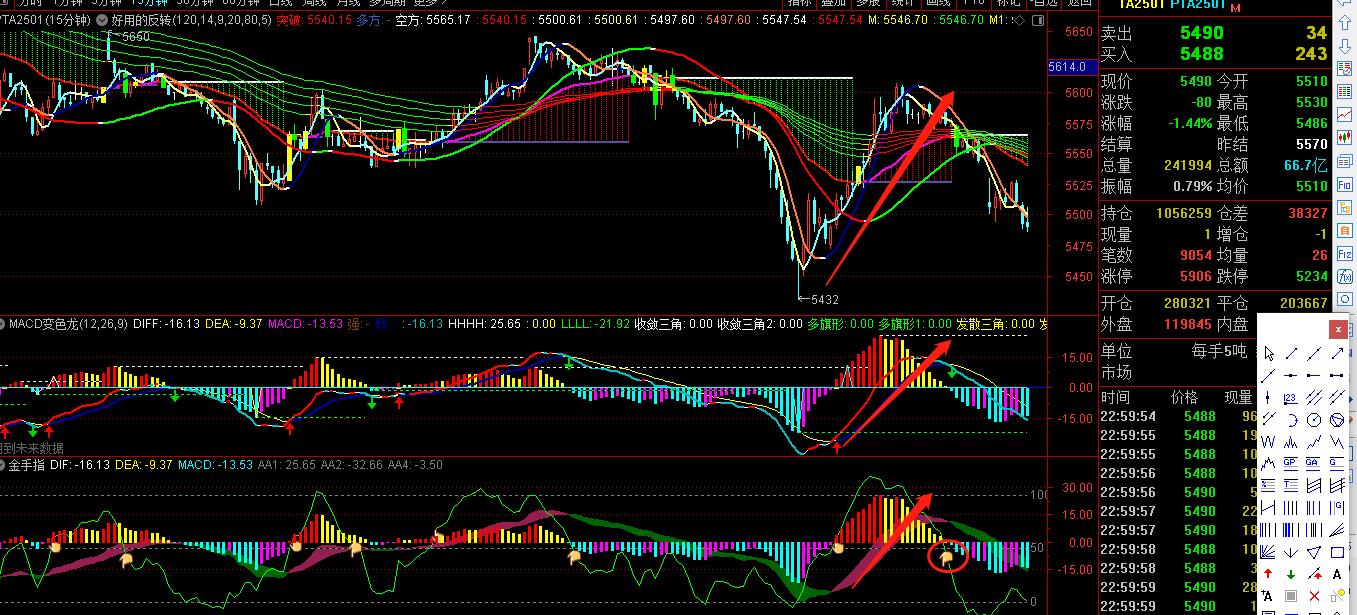1357x615 pixels.
Task: Click the 22:59:54 tick row time
Action: pyautogui.click(x=1128, y=416)
